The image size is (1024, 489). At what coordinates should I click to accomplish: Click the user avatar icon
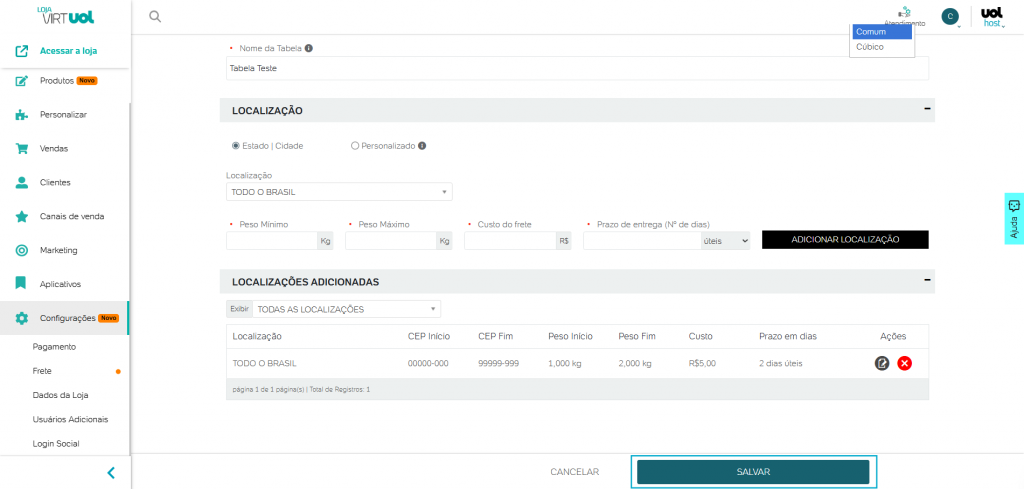point(949,16)
